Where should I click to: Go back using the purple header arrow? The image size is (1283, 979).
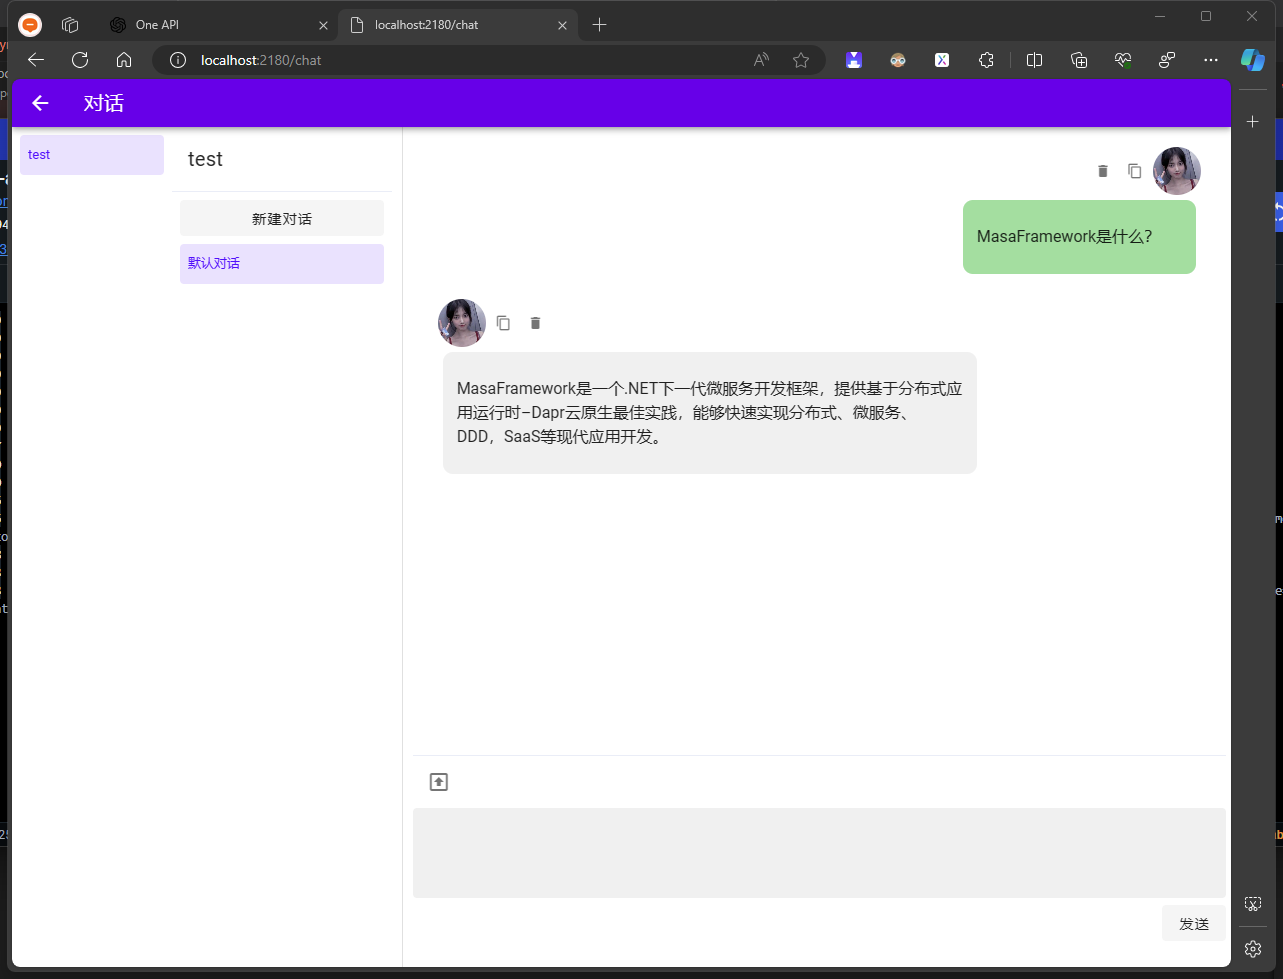(x=40, y=103)
